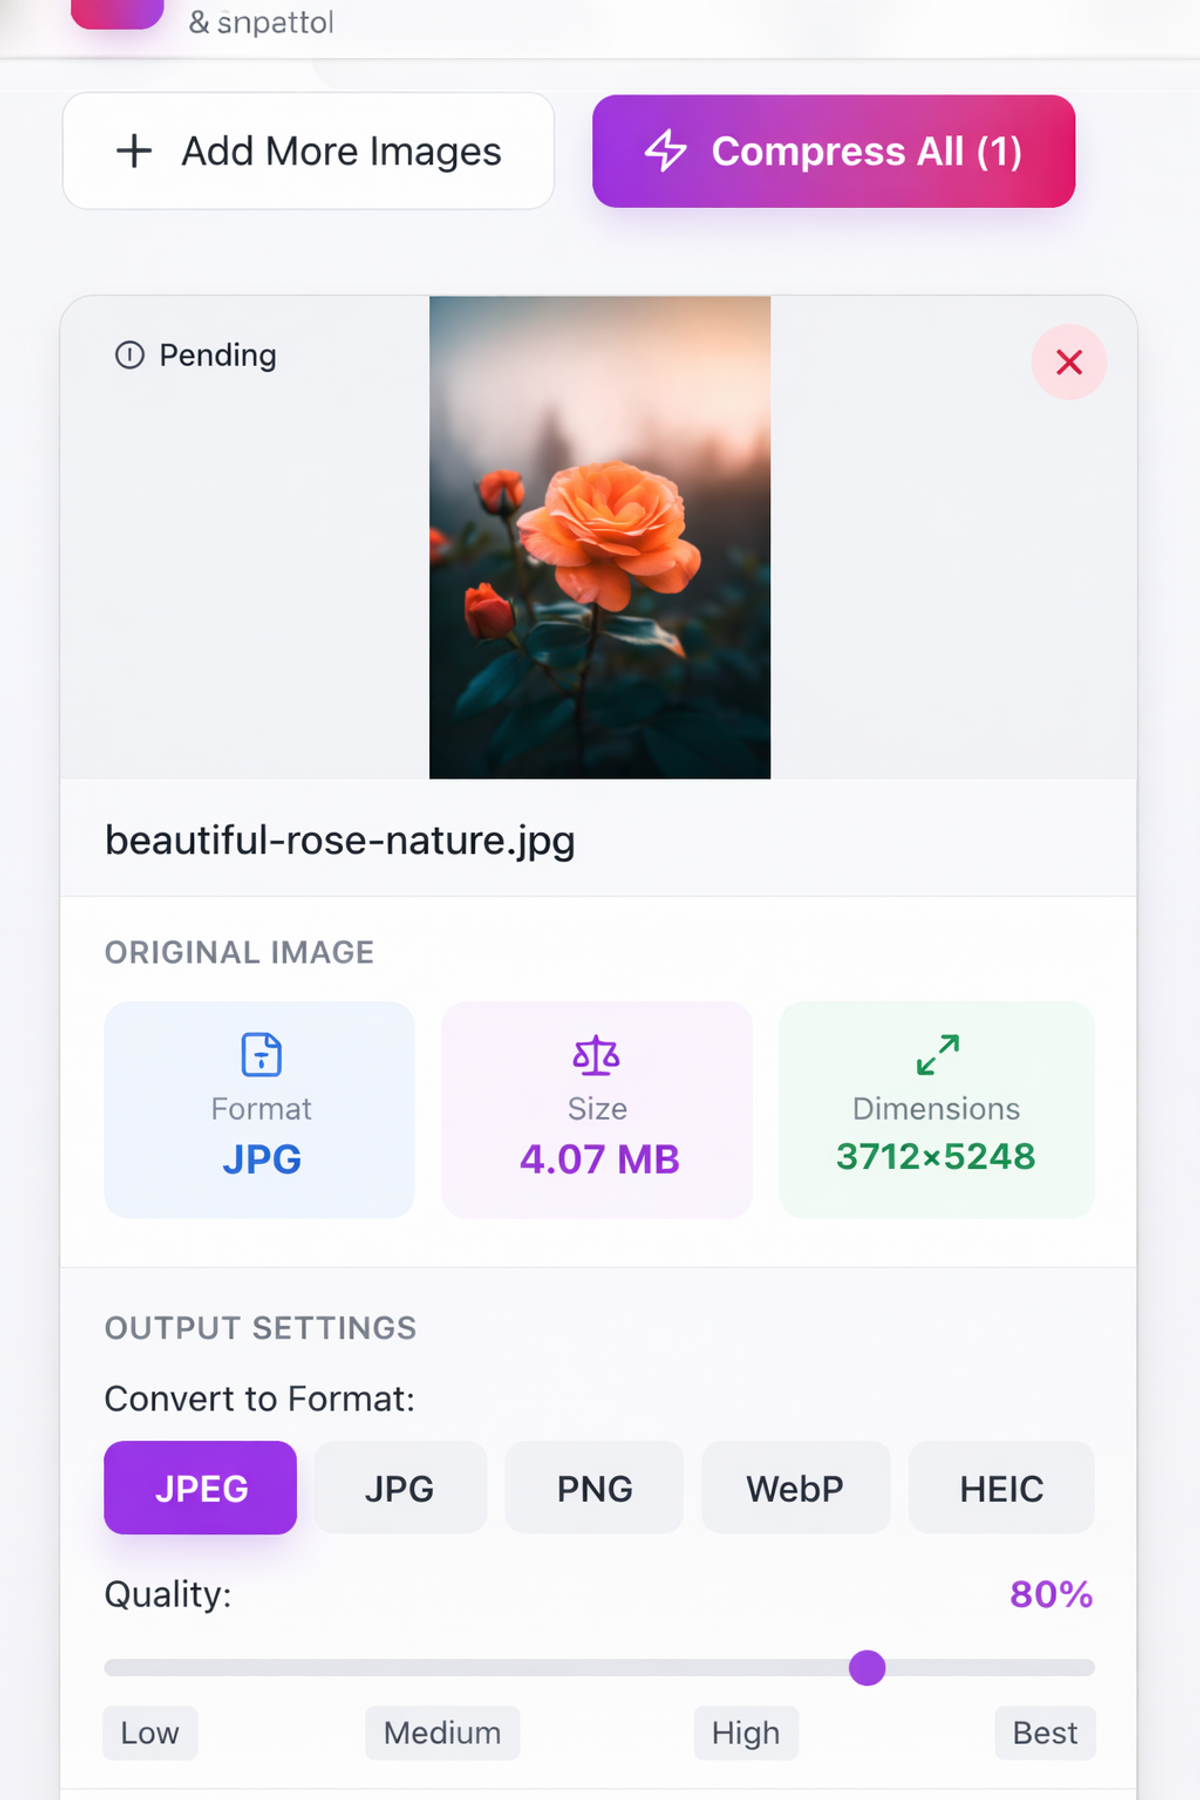Click the High quality preset
This screenshot has height=1800, width=1200.
[746, 1733]
